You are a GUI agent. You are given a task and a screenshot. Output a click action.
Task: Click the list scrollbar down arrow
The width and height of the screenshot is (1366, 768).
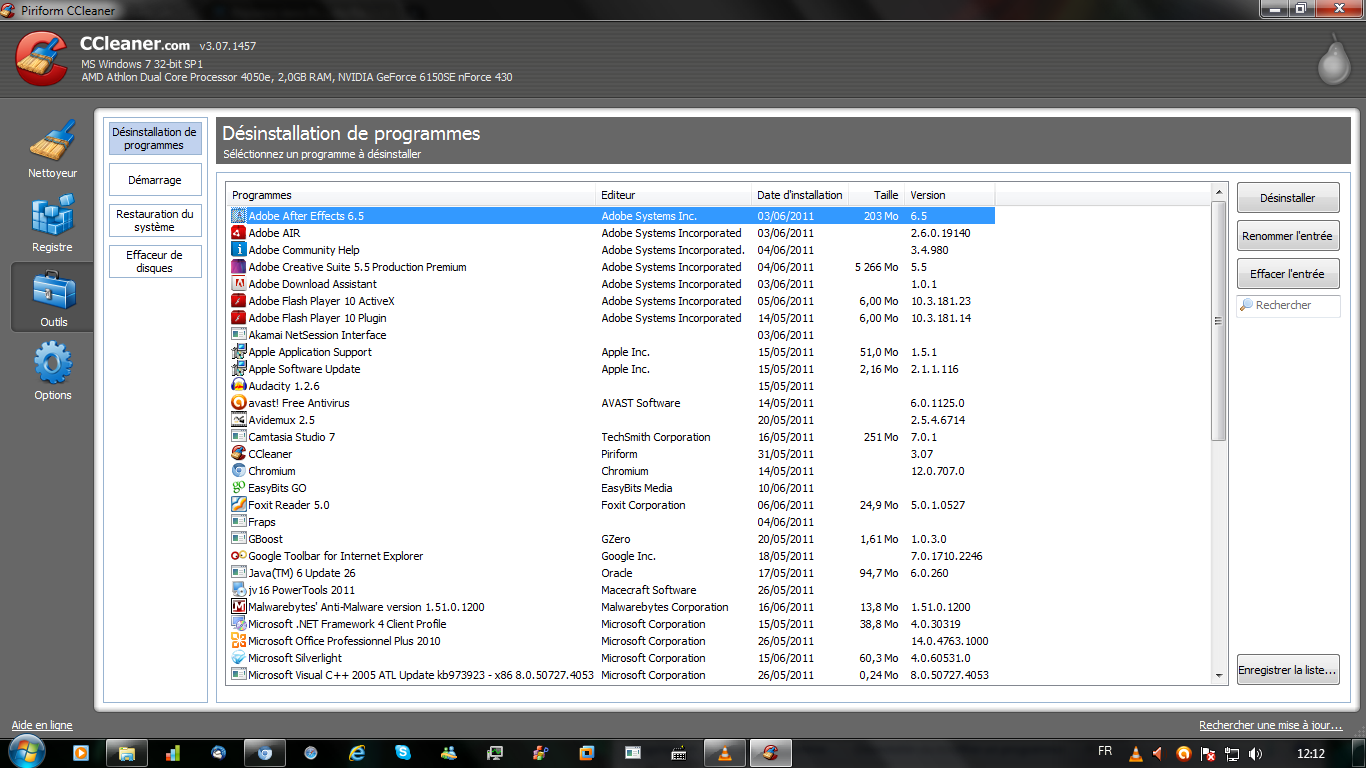1219,676
